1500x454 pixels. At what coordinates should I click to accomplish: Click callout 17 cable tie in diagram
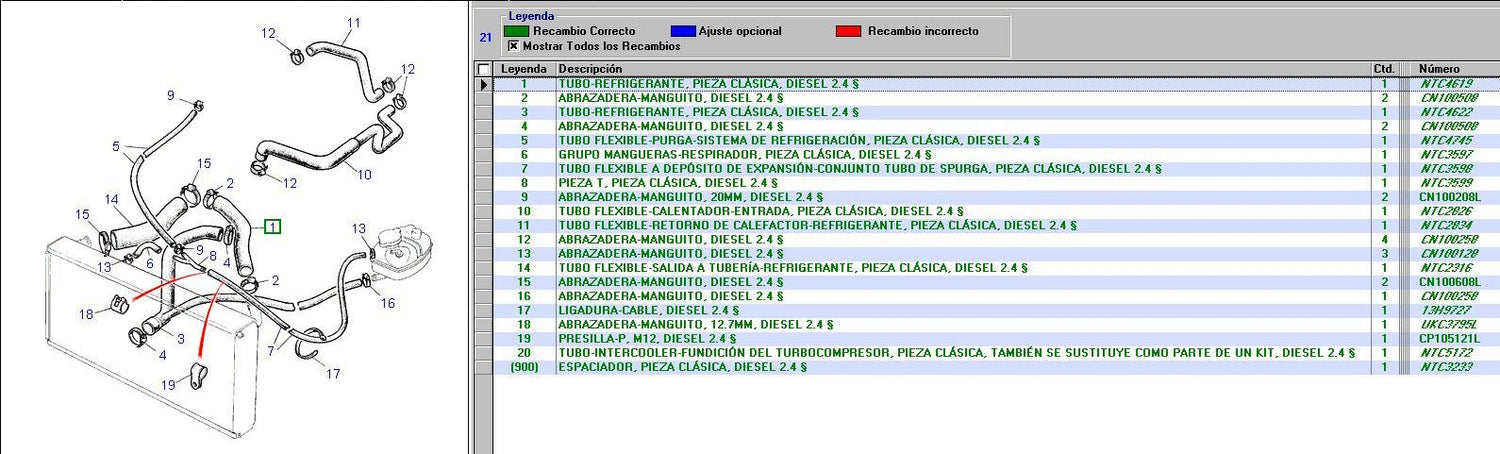(x=333, y=374)
